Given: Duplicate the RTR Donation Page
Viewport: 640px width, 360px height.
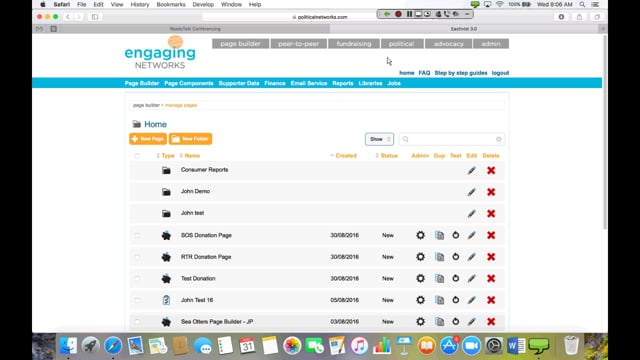Looking at the screenshot, I should click(439, 257).
